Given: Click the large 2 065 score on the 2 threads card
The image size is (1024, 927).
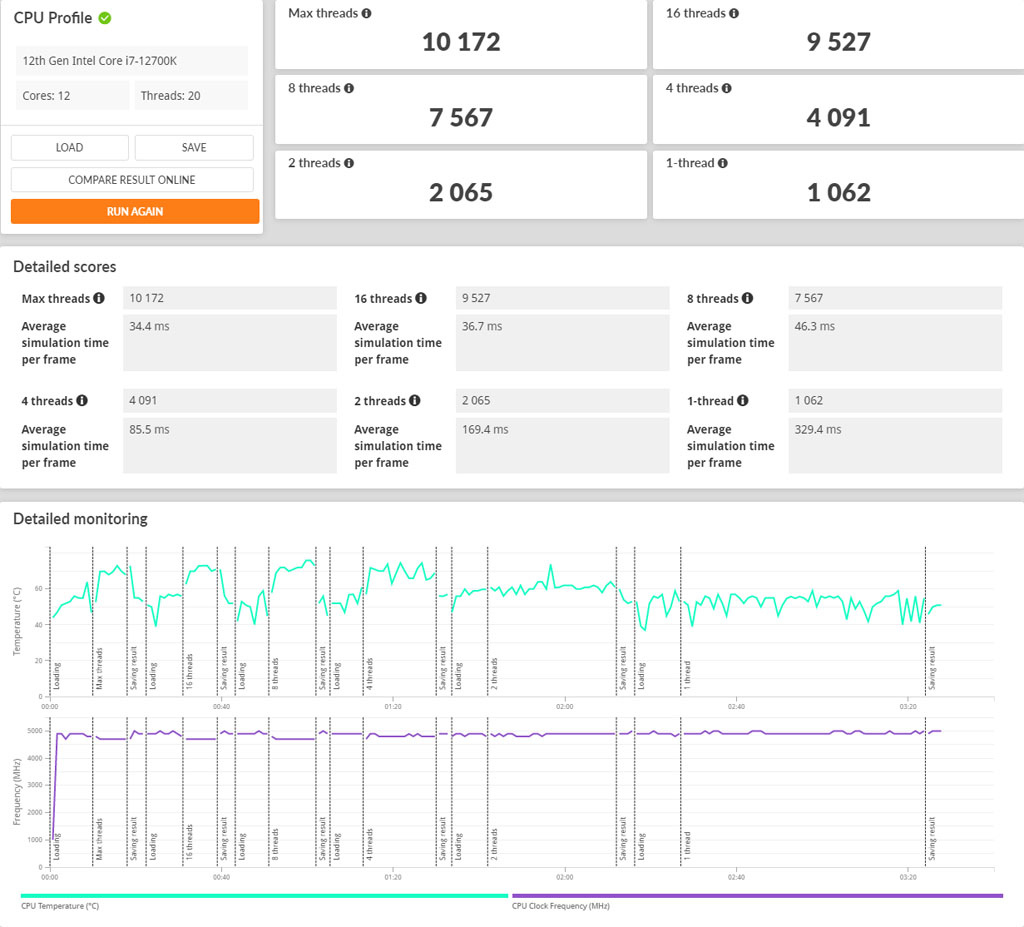Looking at the screenshot, I should tap(461, 193).
